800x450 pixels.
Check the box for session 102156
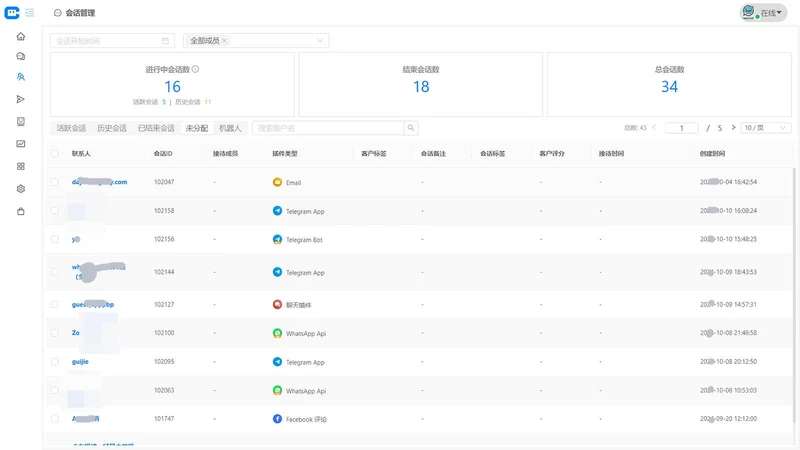click(55, 239)
